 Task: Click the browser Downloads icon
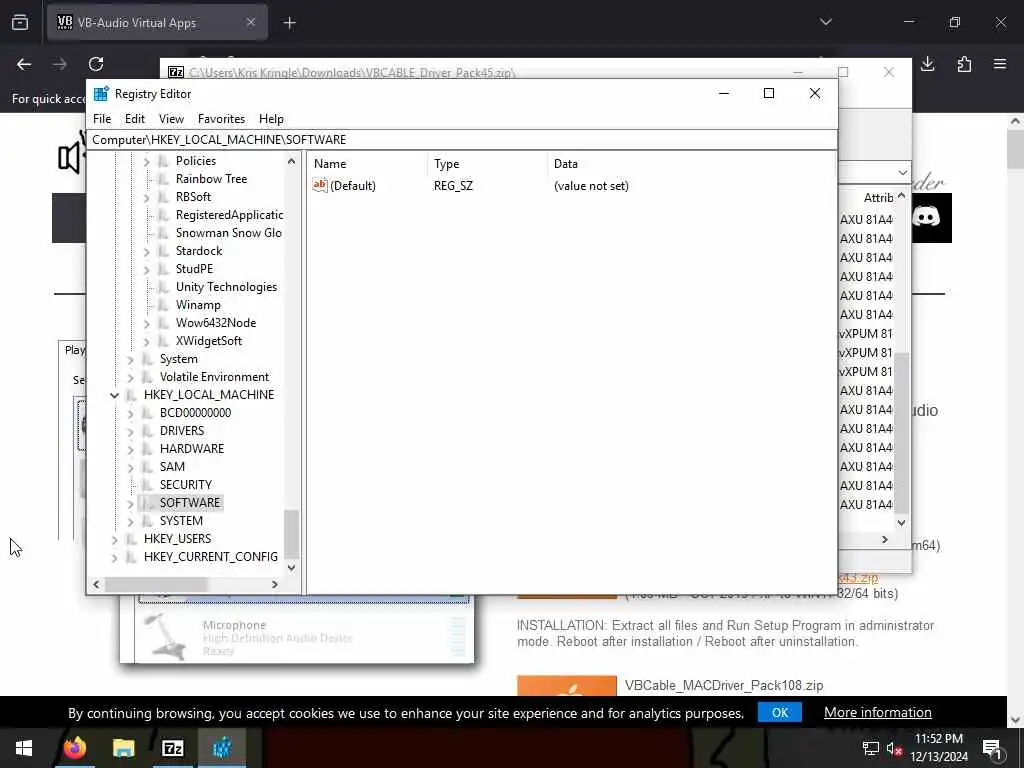927,63
